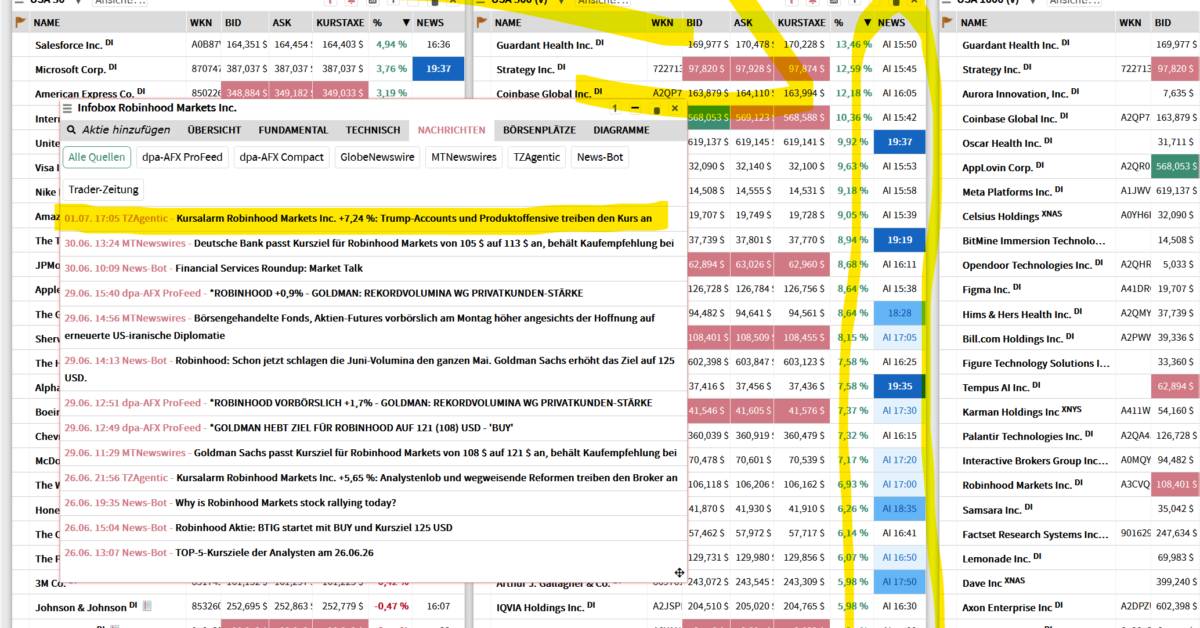Click the 16:36 news cell for Salesforce Inc.
This screenshot has width=1200, height=628.
click(438, 44)
